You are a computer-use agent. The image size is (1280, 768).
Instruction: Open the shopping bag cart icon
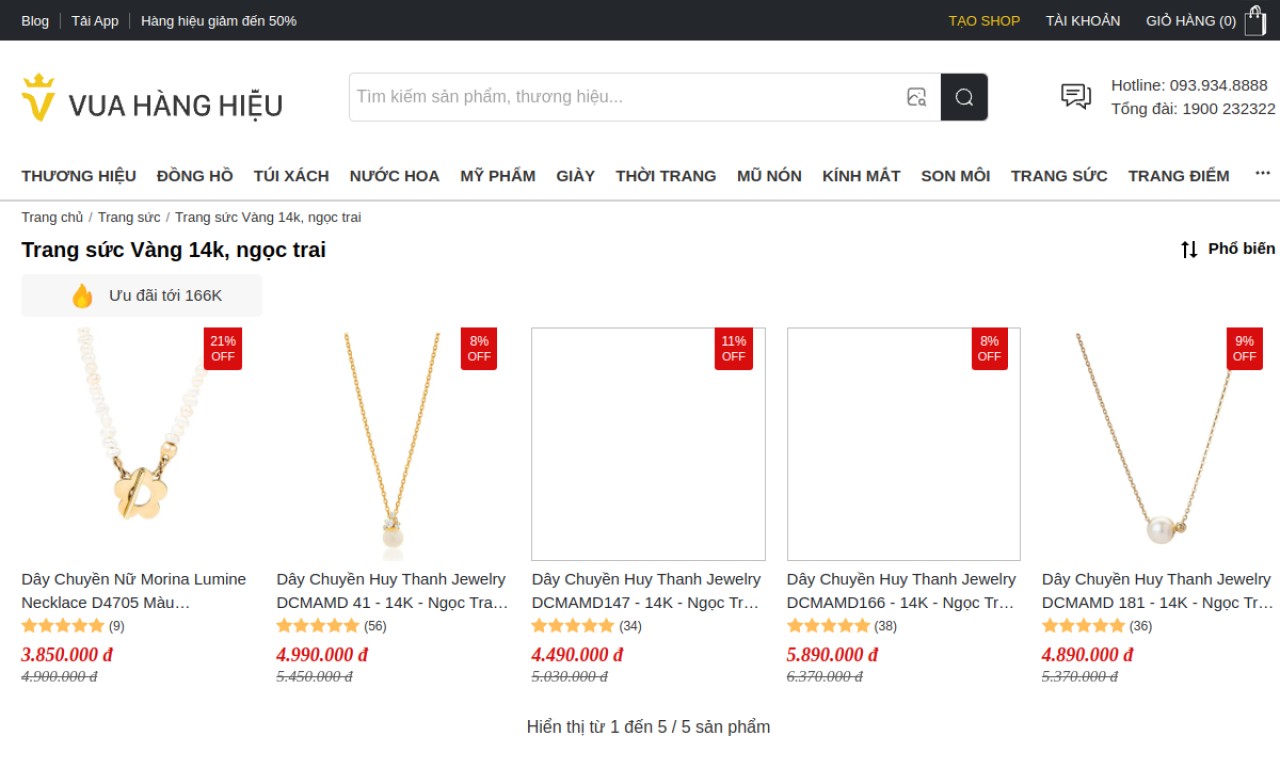1255,20
